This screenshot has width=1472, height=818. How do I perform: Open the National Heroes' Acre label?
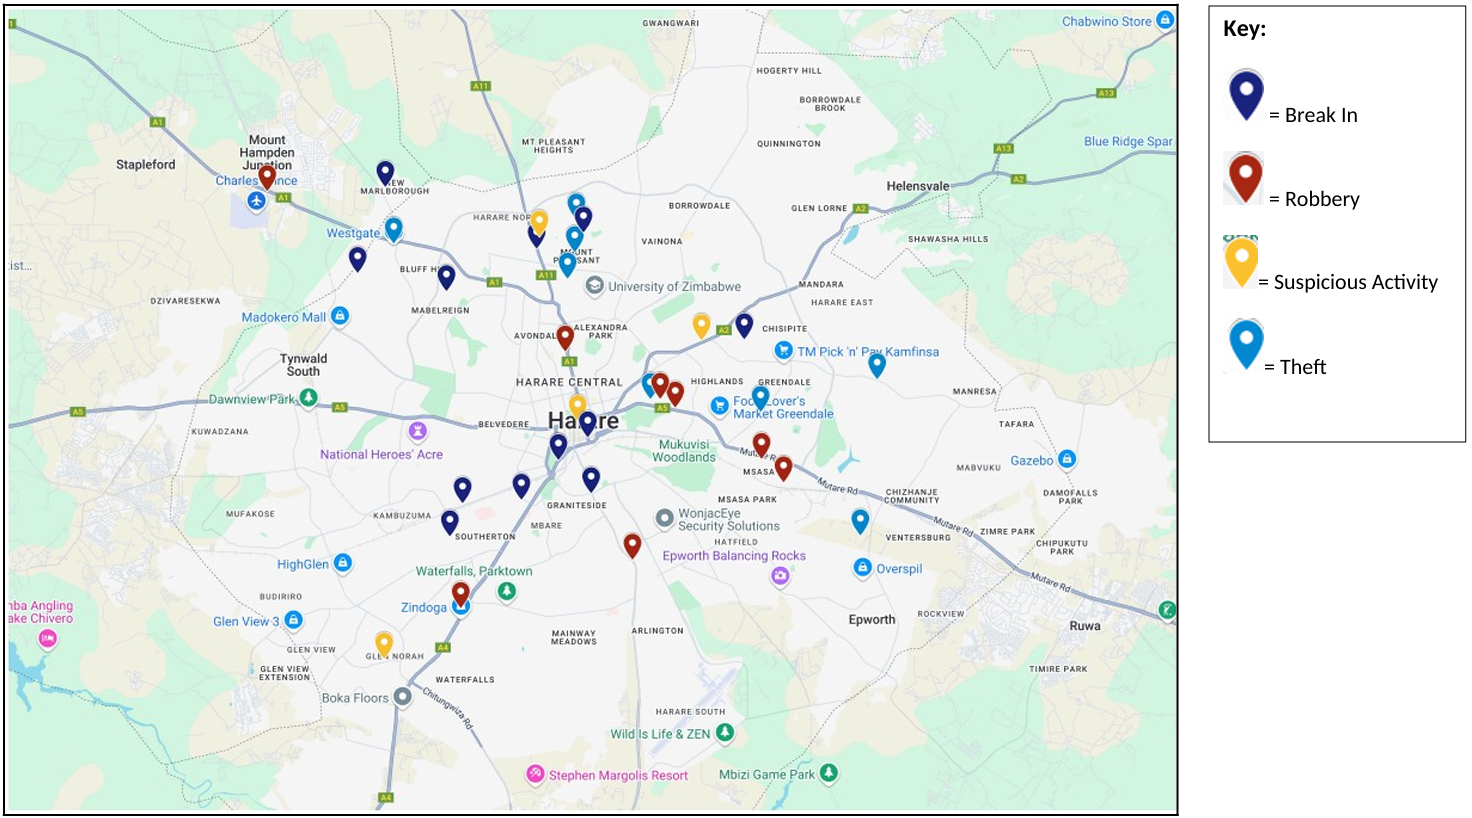381,454
